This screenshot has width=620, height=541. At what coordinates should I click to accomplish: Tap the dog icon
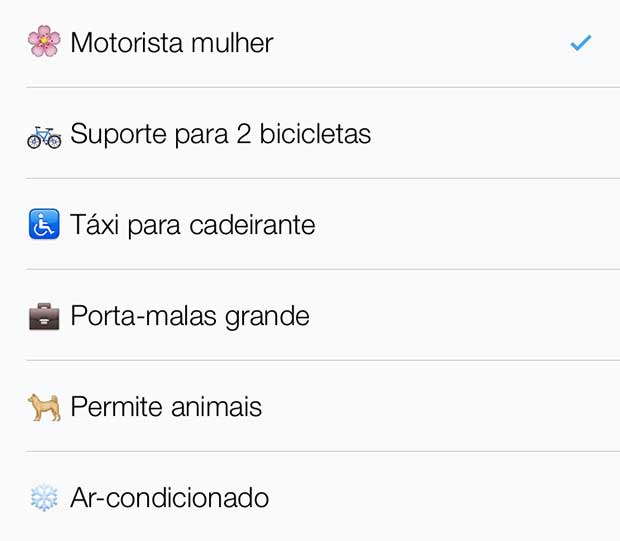(44, 407)
